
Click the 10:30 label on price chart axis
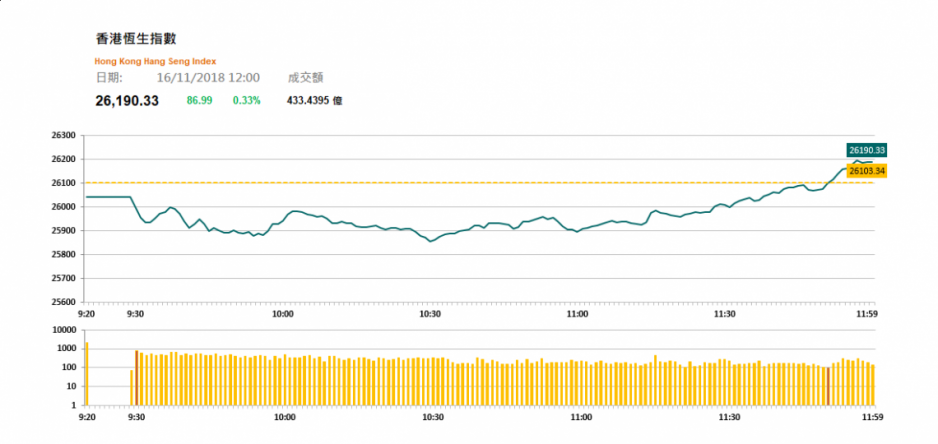point(430,312)
